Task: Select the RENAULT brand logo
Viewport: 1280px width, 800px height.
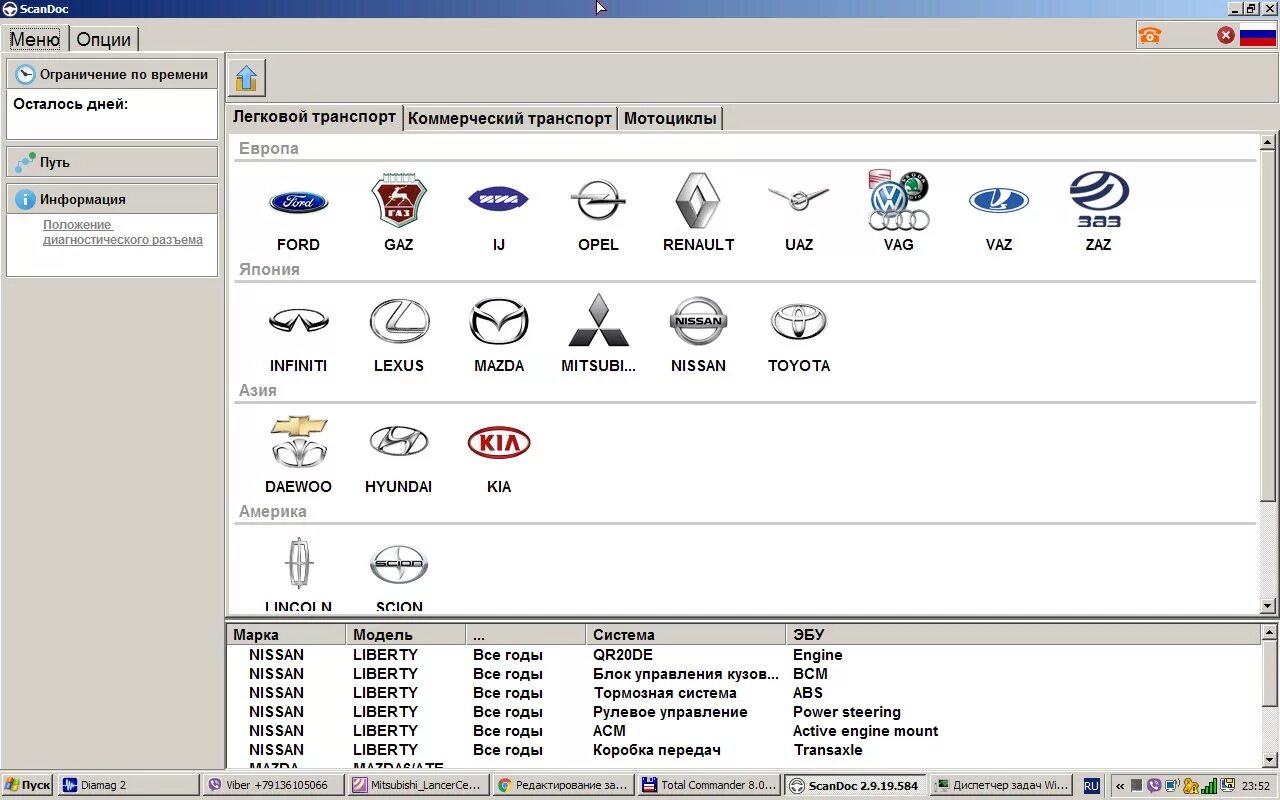Action: point(698,201)
